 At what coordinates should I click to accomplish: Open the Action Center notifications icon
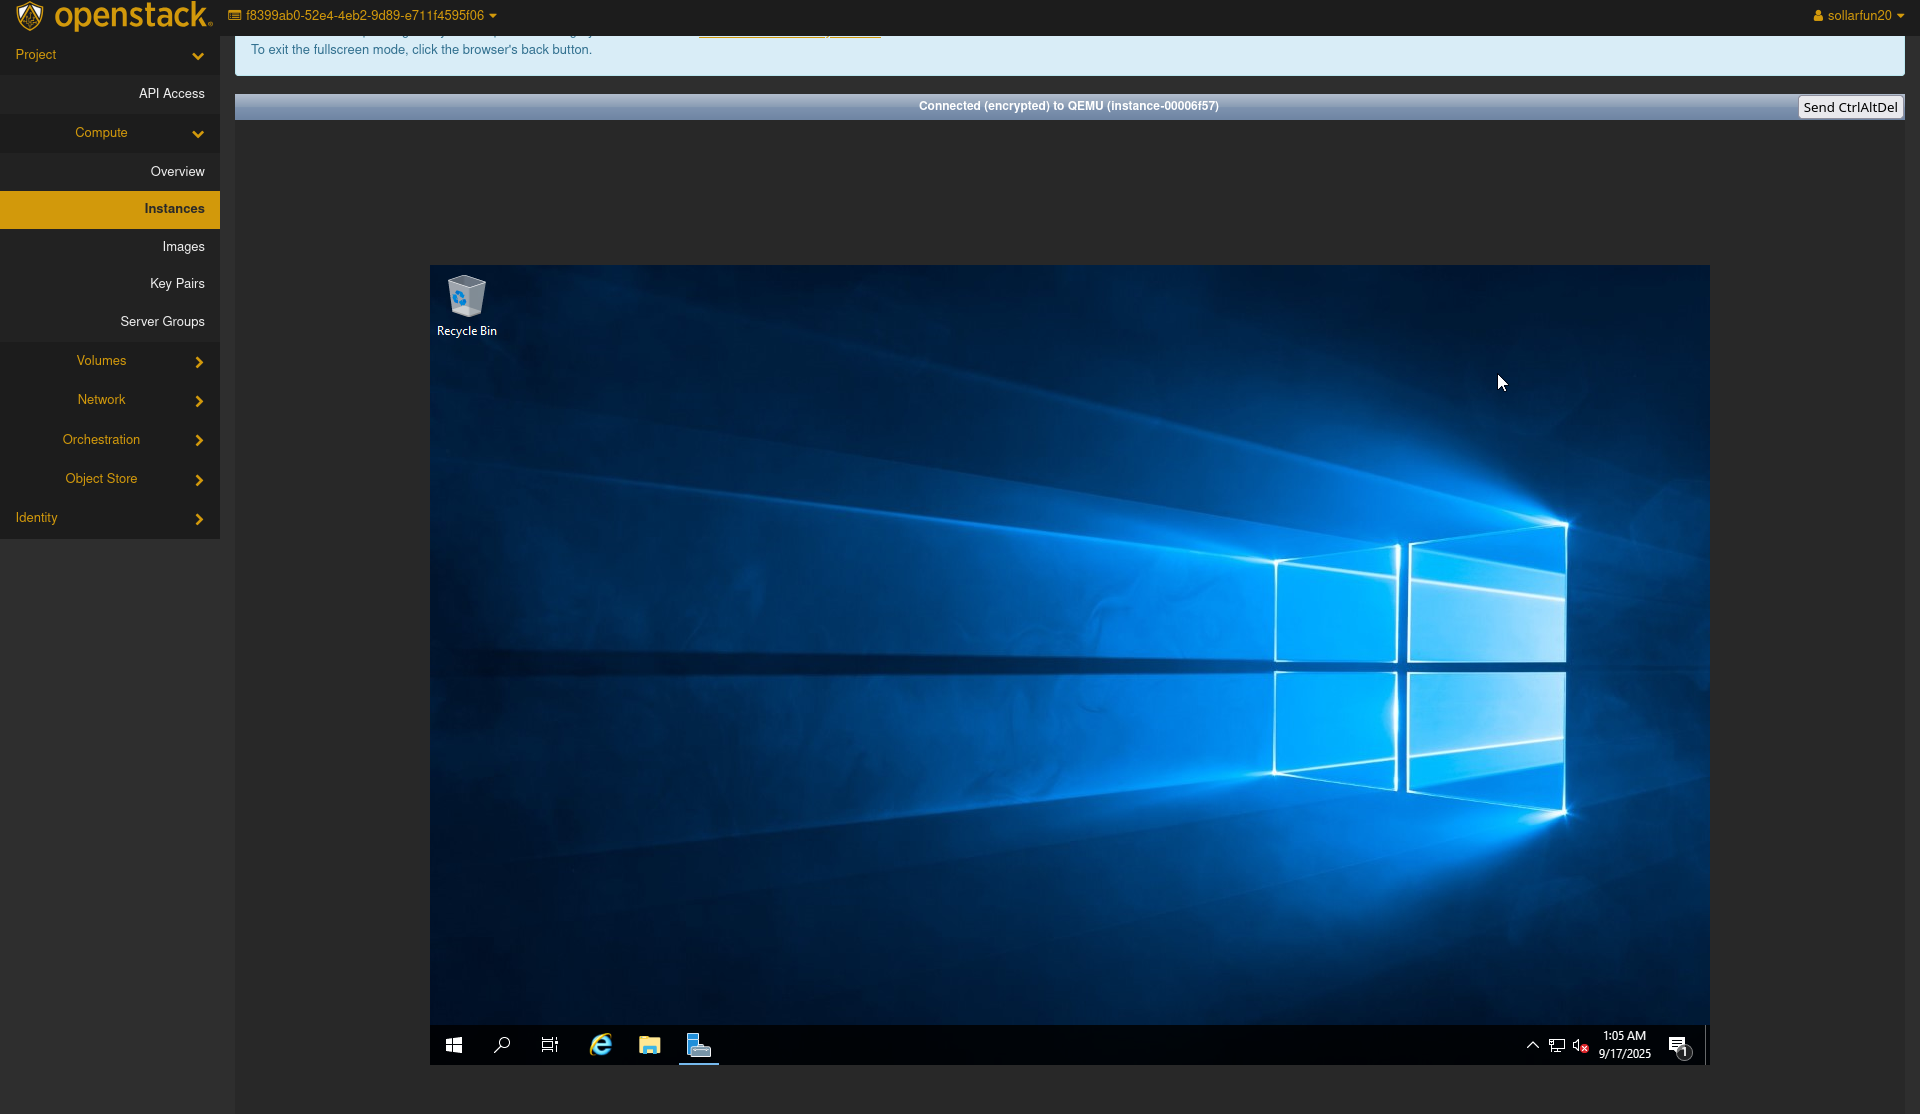point(1678,1045)
